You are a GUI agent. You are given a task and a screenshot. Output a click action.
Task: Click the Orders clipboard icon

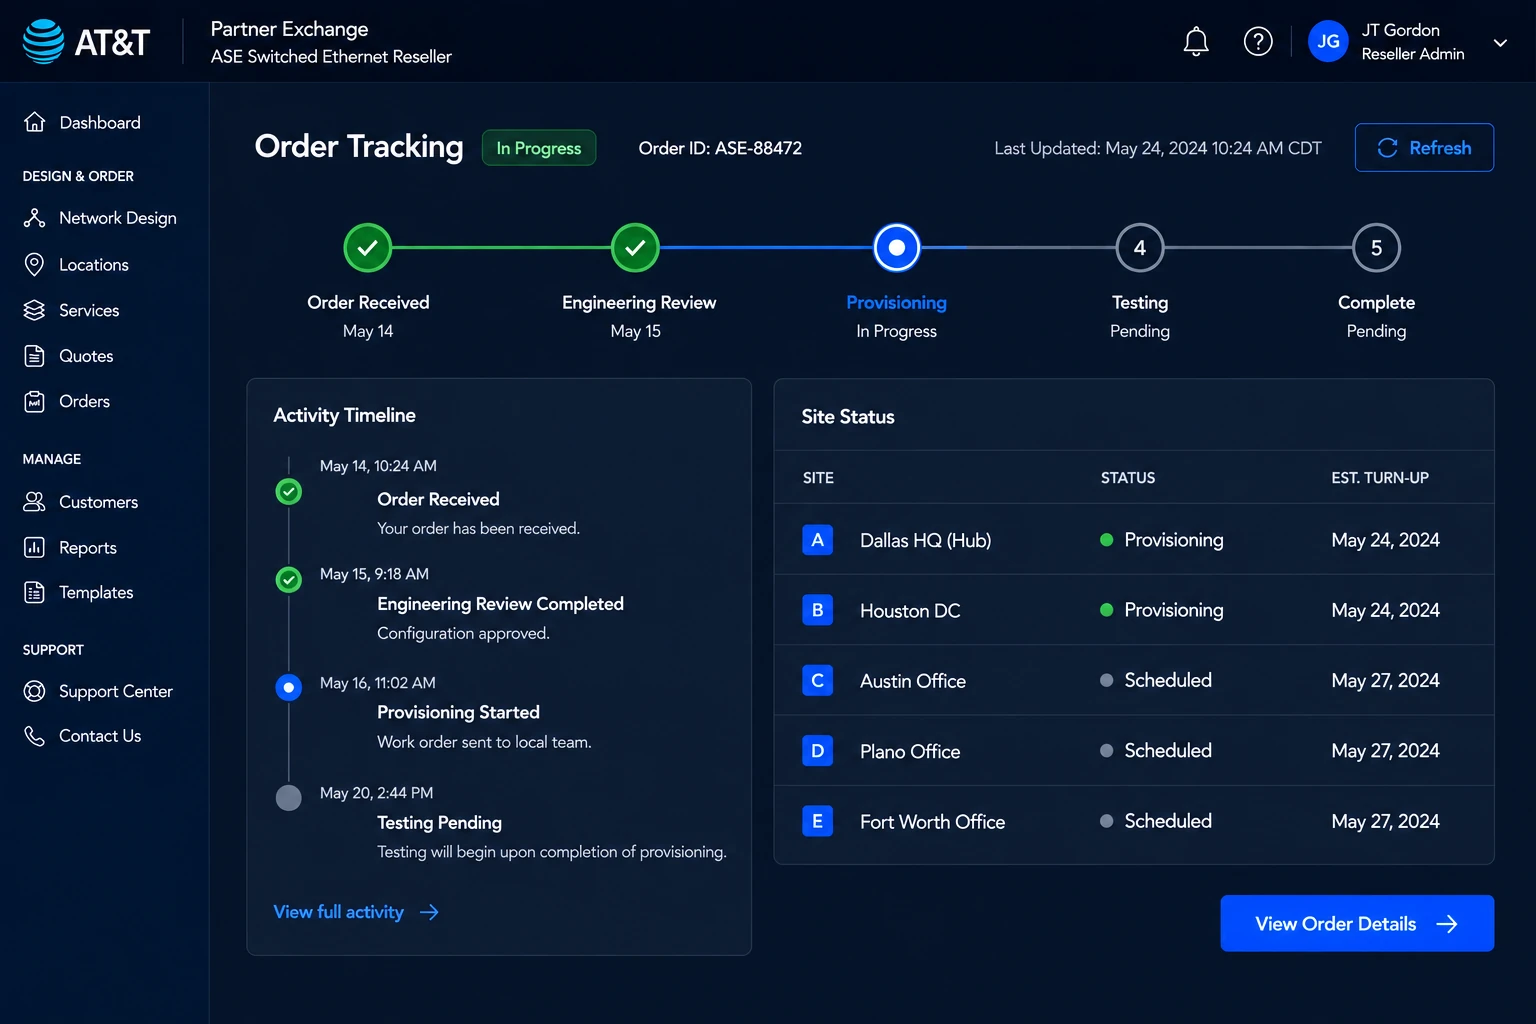coord(35,401)
